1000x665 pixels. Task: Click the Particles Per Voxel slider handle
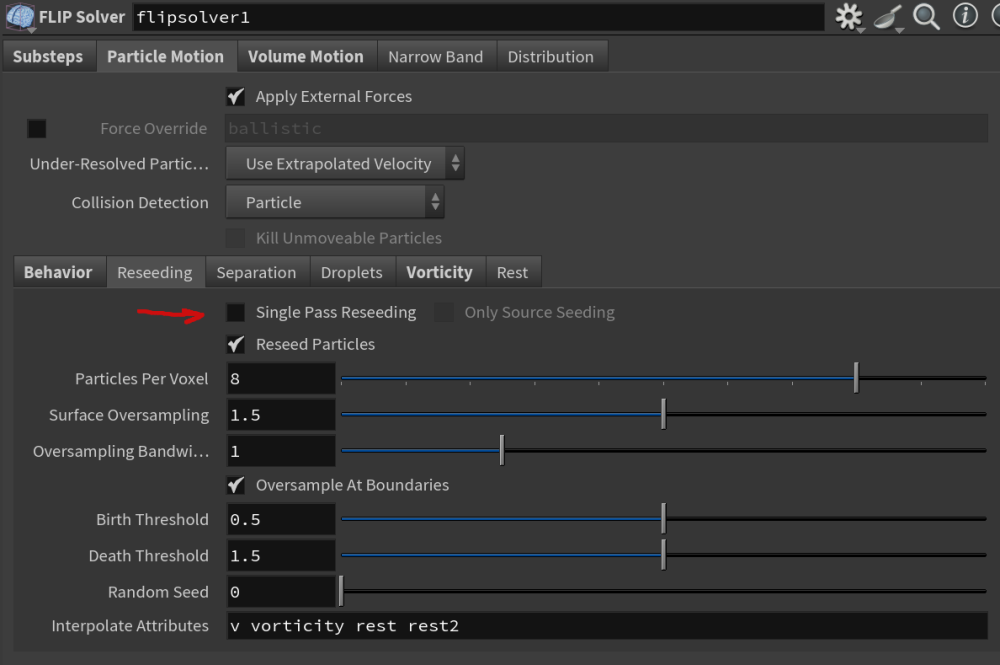pyautogui.click(x=856, y=379)
